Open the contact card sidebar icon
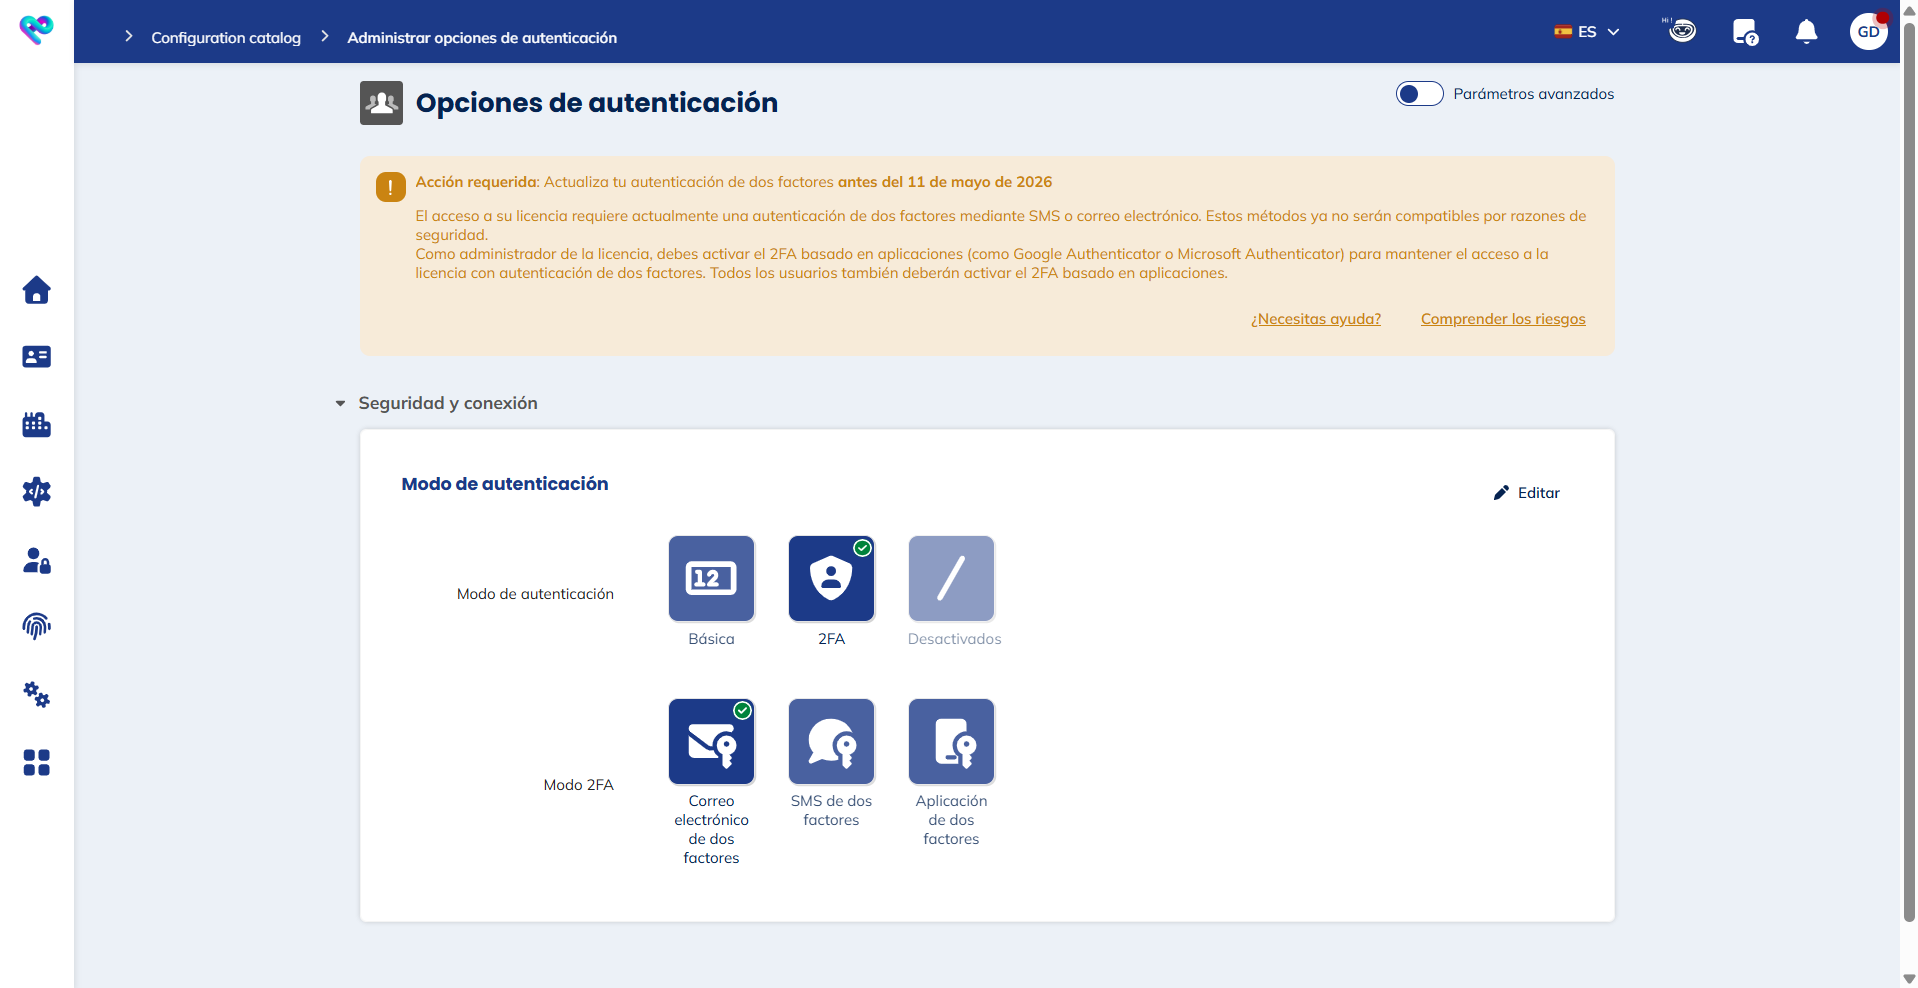Image resolution: width=1918 pixels, height=988 pixels. pos(37,357)
